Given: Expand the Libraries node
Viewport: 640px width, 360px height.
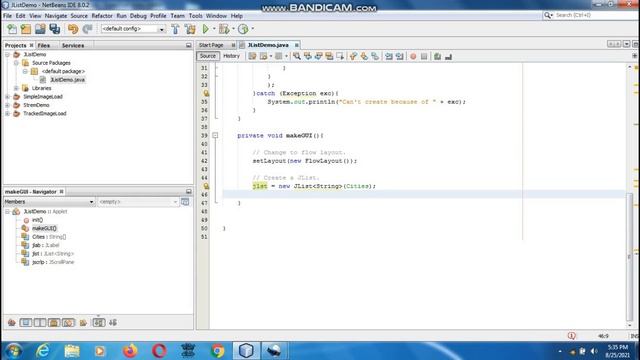Looking at the screenshot, I should [x=16, y=88].
